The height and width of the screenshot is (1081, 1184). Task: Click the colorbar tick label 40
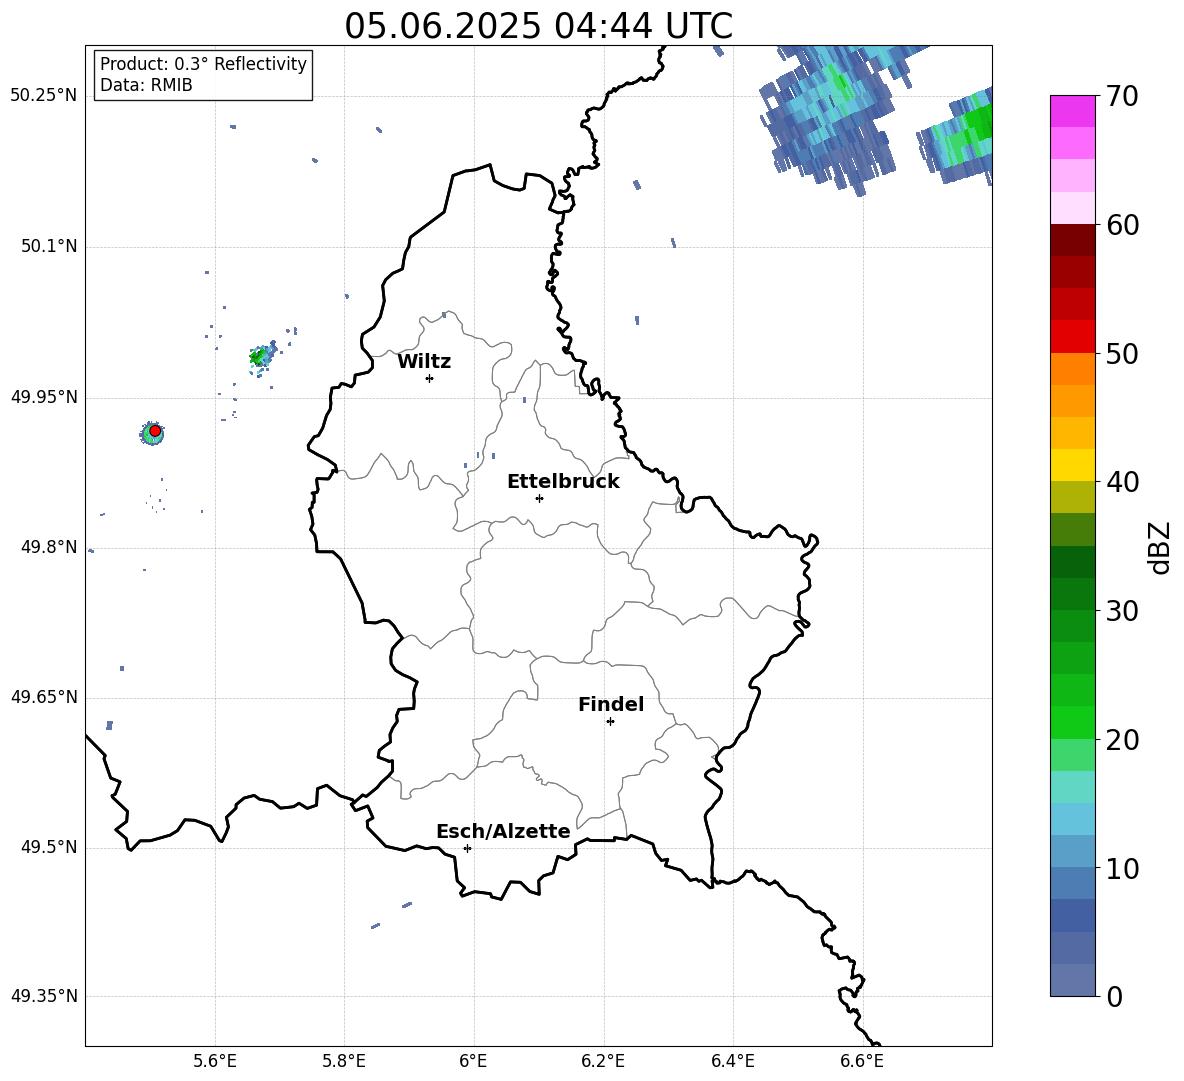1122,482
